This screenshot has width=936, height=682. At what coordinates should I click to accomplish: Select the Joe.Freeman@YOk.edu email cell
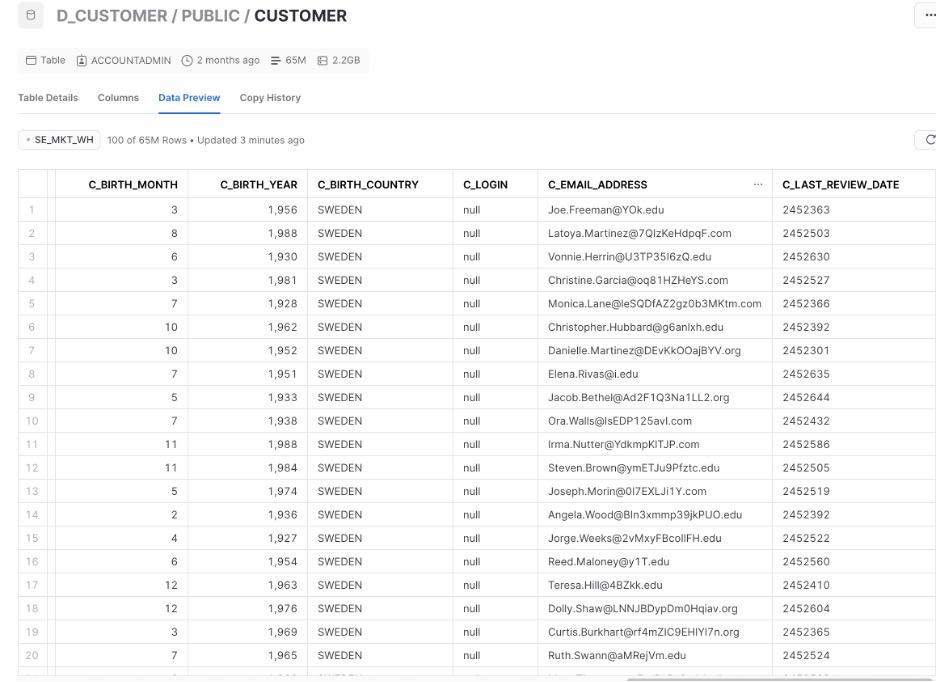tap(606, 210)
